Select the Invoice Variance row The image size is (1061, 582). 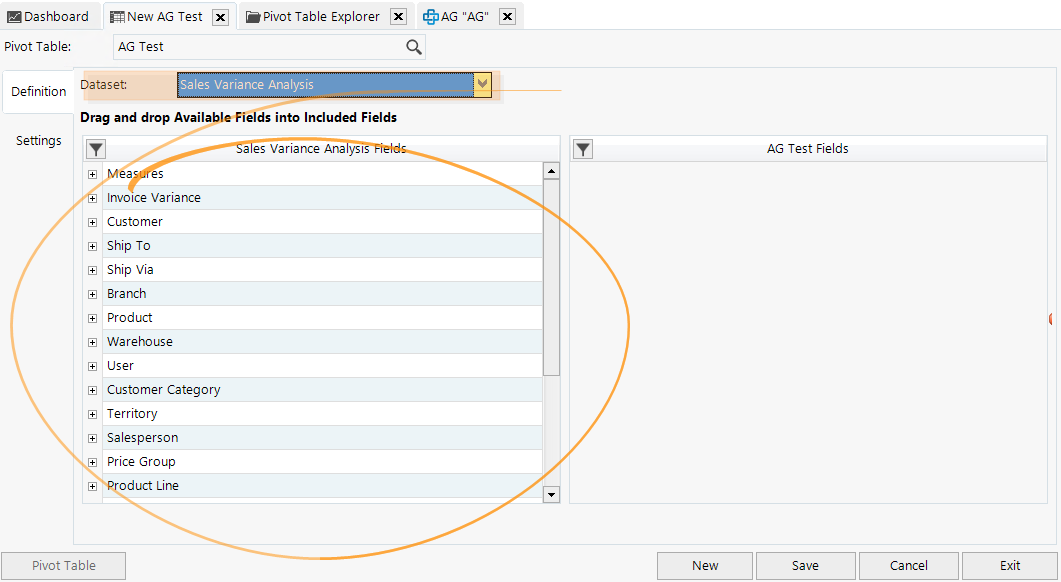point(322,198)
